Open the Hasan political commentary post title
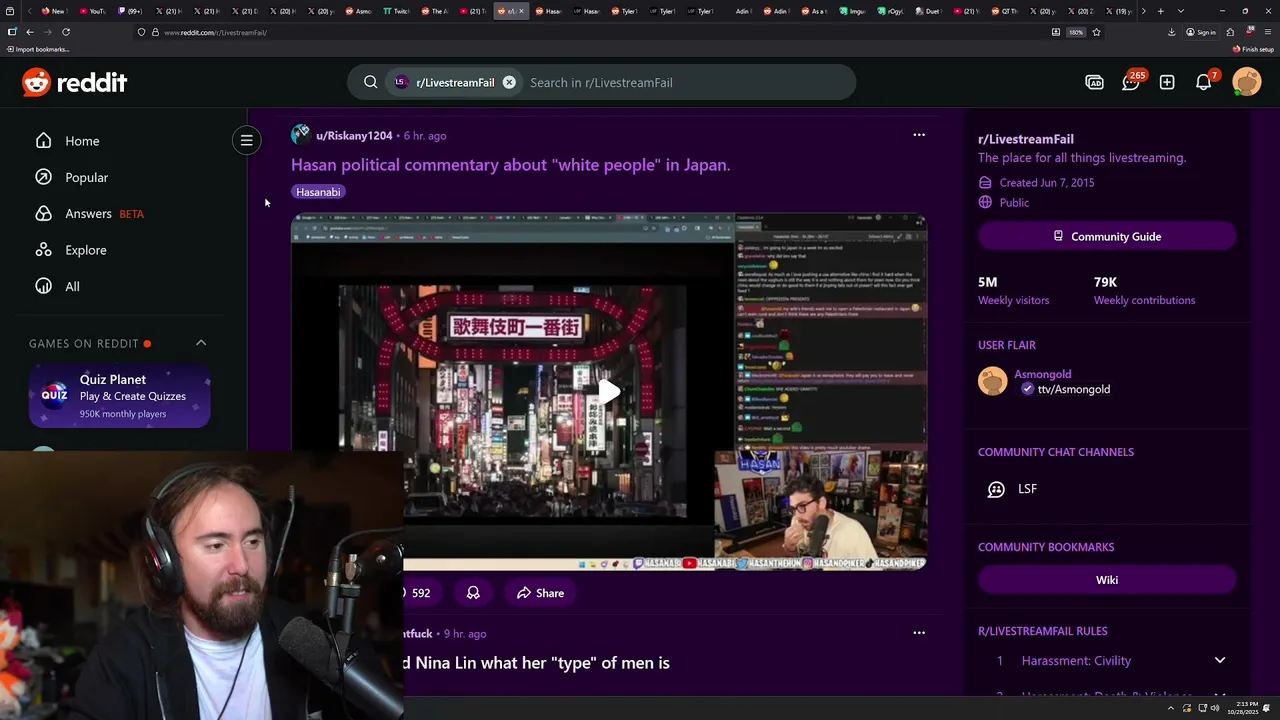 click(510, 165)
